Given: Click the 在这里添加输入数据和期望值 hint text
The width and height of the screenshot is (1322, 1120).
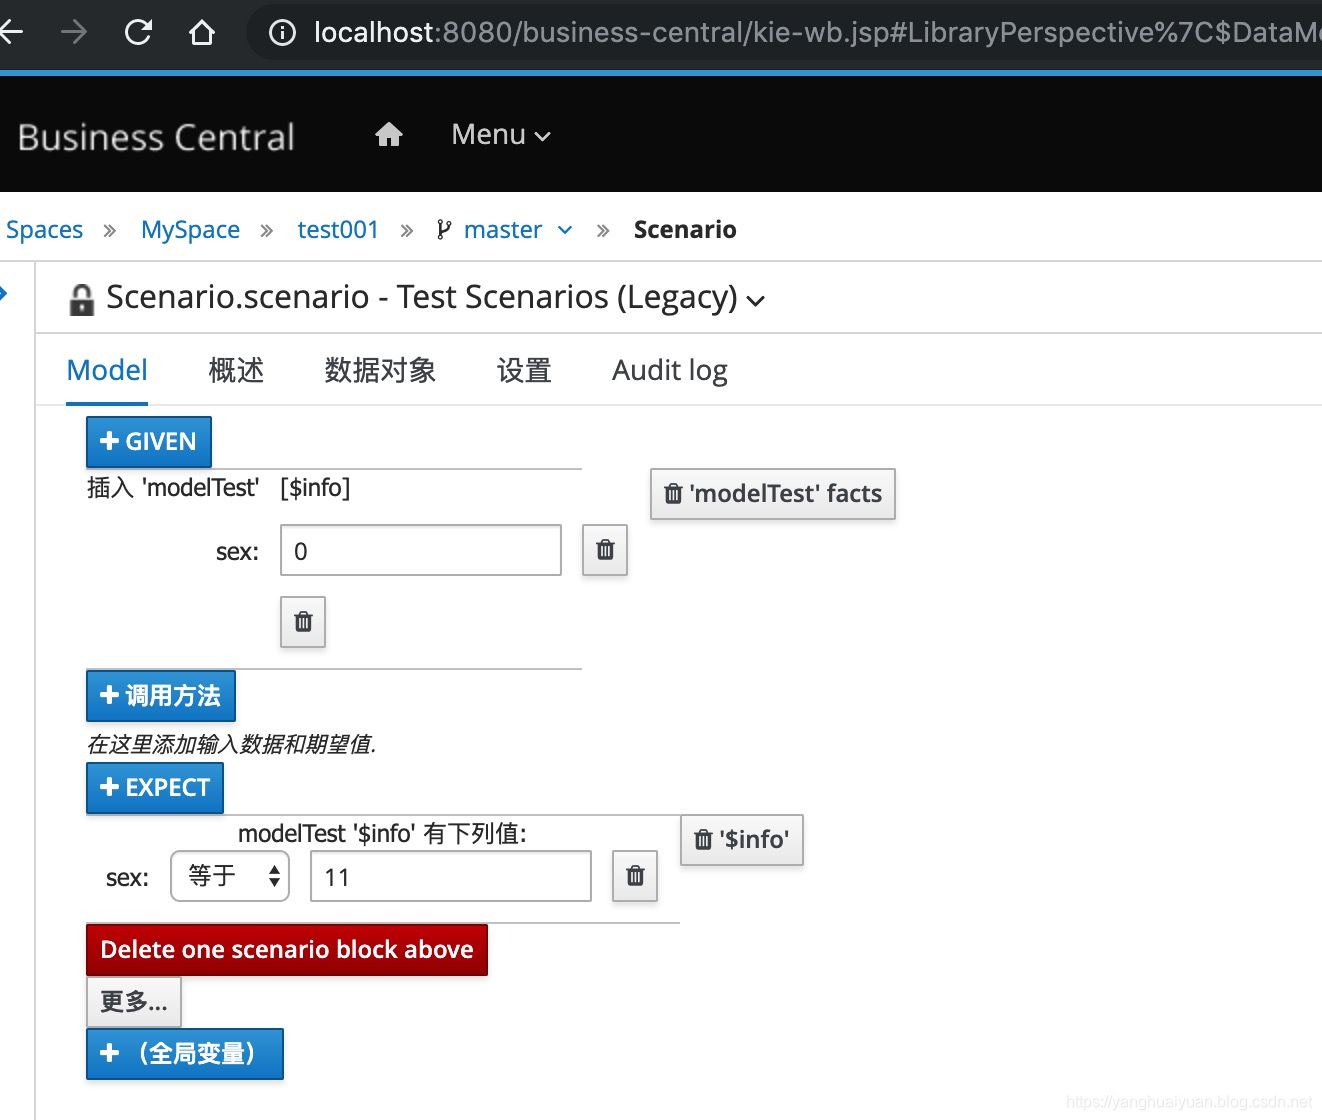Looking at the screenshot, I should [x=231, y=744].
